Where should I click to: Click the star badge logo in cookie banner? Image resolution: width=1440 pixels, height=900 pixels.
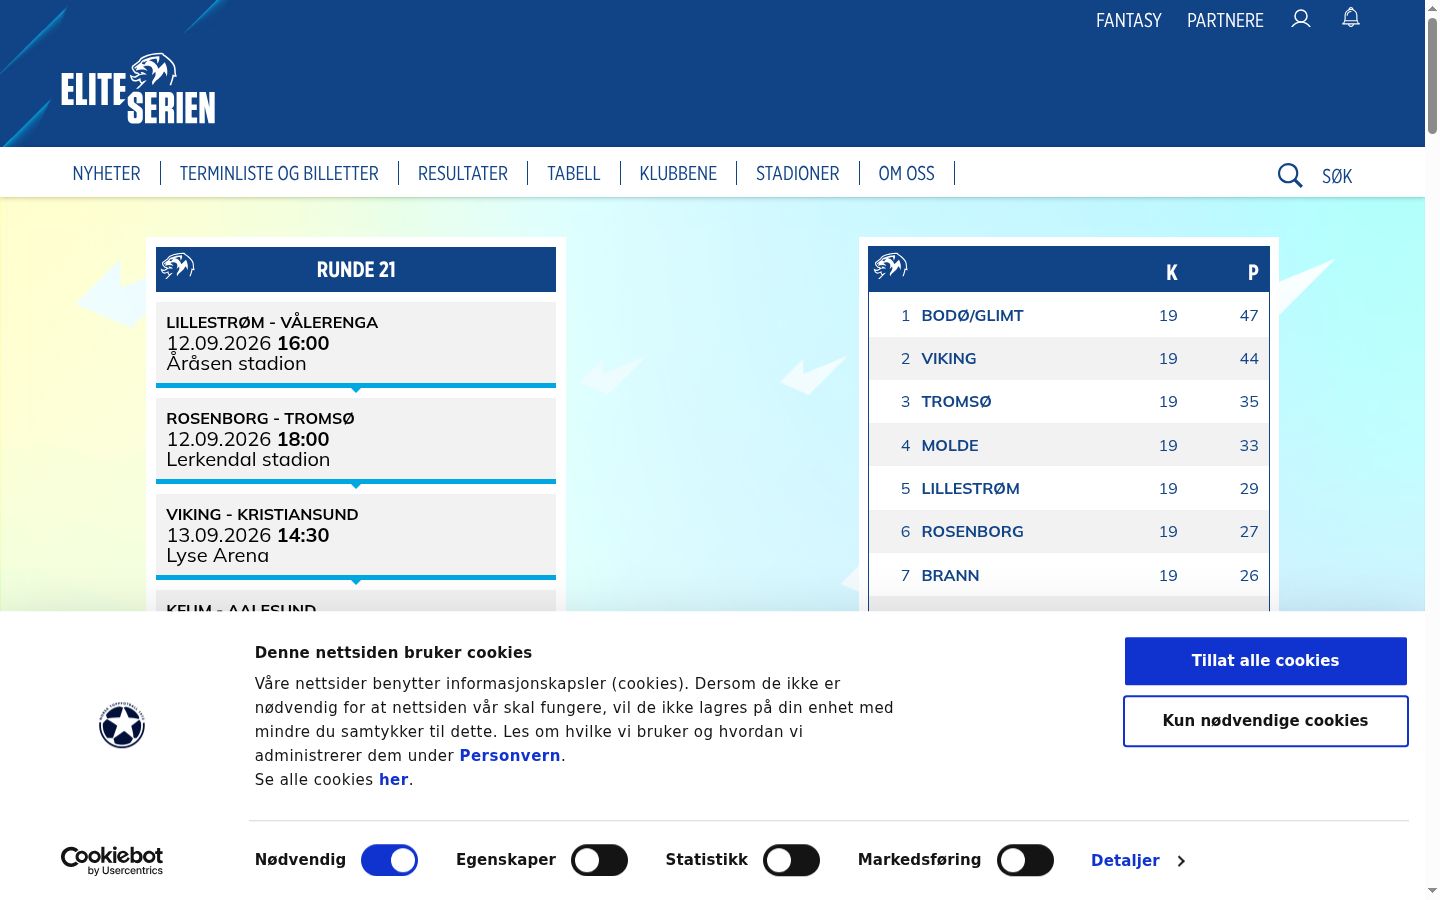122,725
